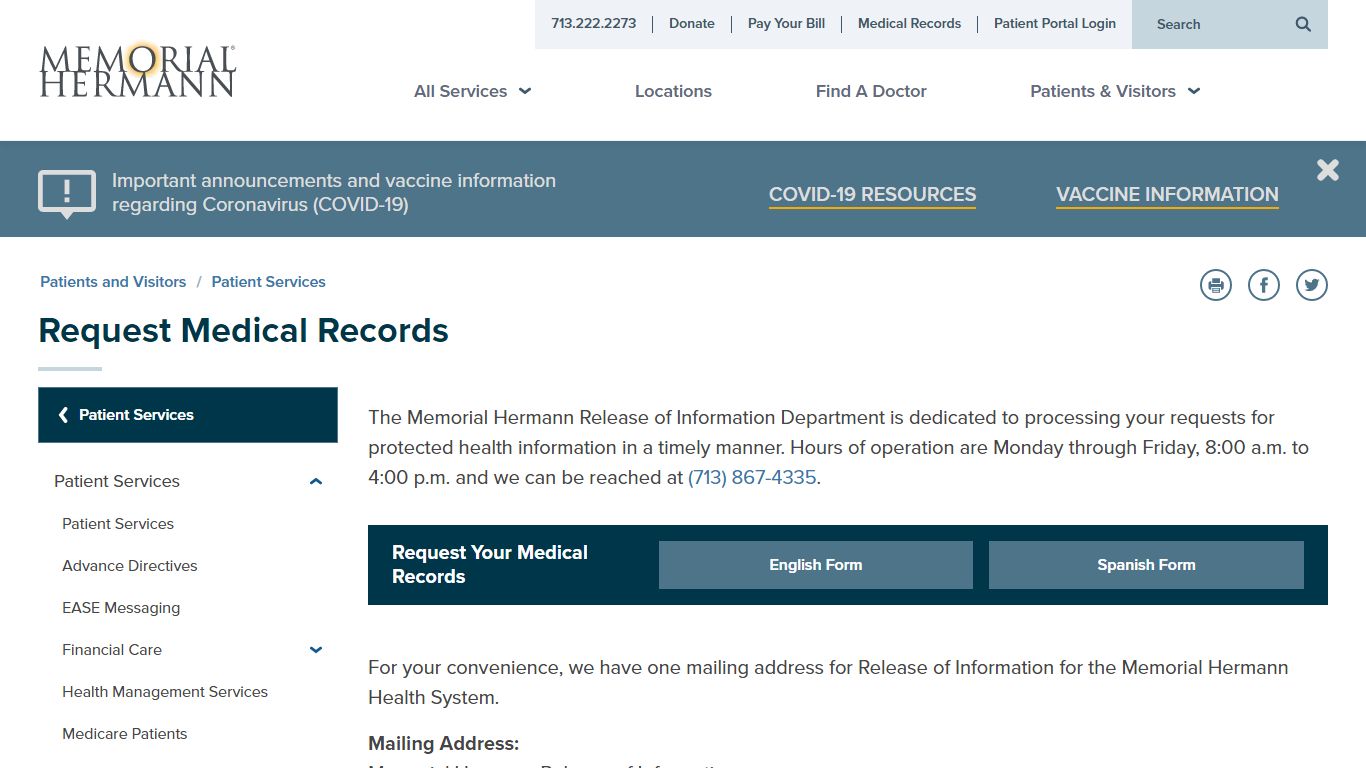Click the Patient Services sidebar section label
This screenshot has height=768, width=1366.
[x=117, y=481]
